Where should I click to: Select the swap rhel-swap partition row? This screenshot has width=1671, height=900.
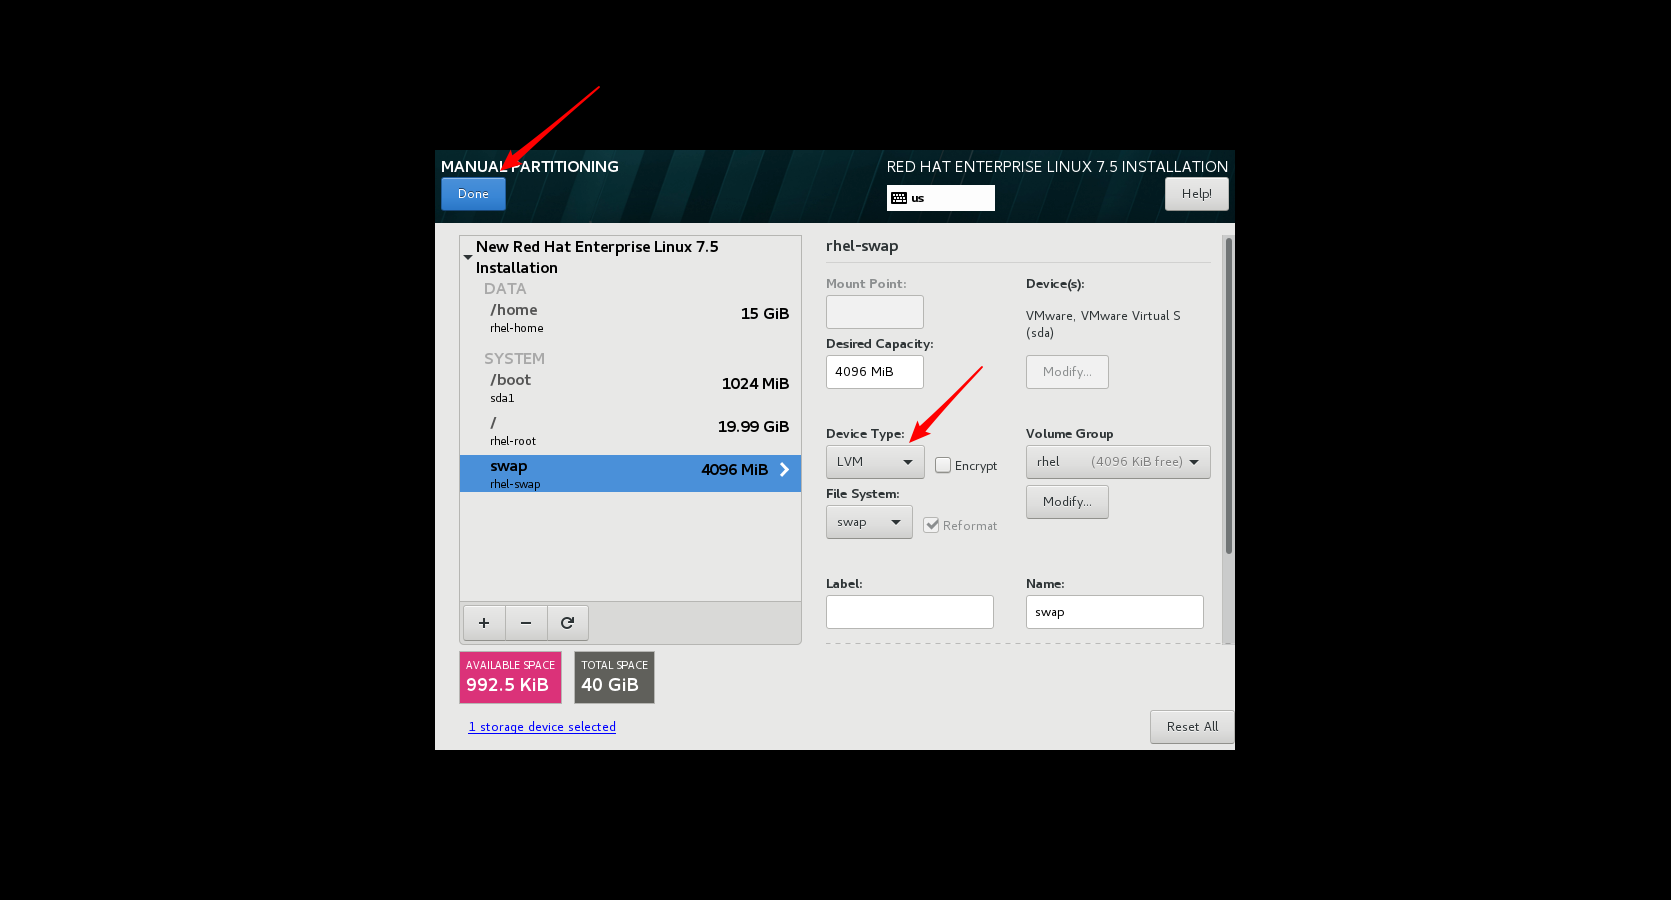630,474
